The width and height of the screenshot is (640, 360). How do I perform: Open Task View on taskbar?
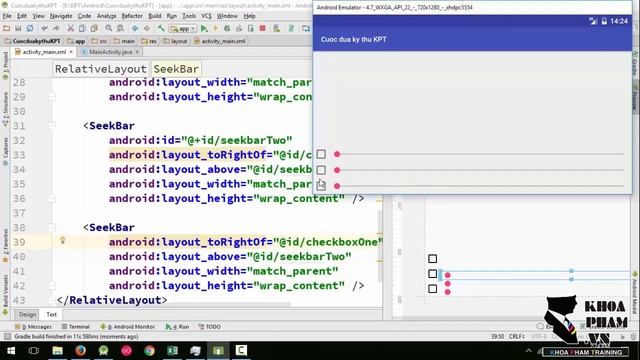(34, 351)
